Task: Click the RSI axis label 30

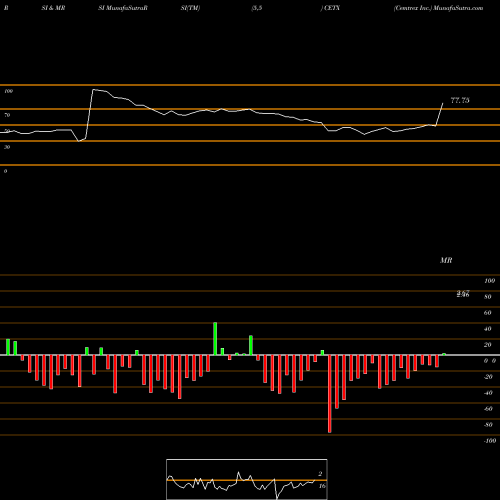Action: pyautogui.click(x=7, y=147)
